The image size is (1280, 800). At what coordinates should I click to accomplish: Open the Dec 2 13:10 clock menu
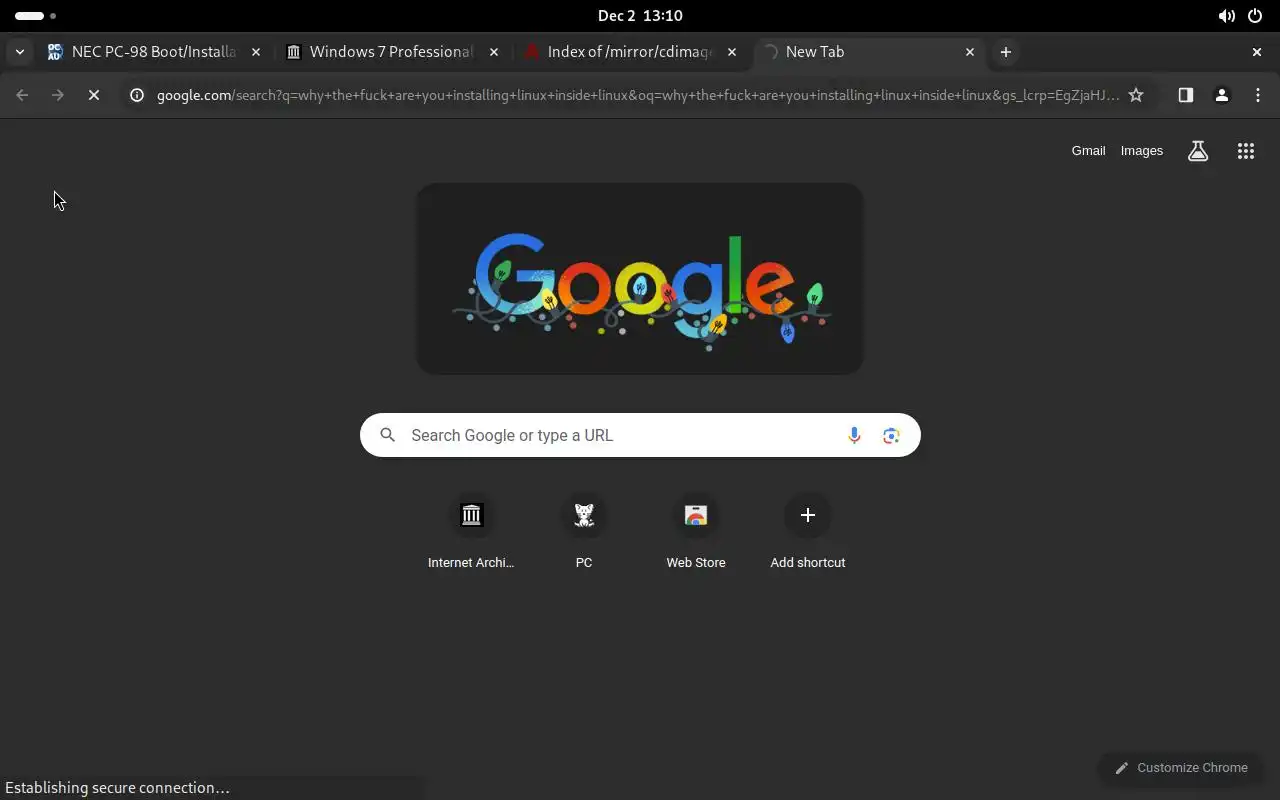[x=640, y=16]
